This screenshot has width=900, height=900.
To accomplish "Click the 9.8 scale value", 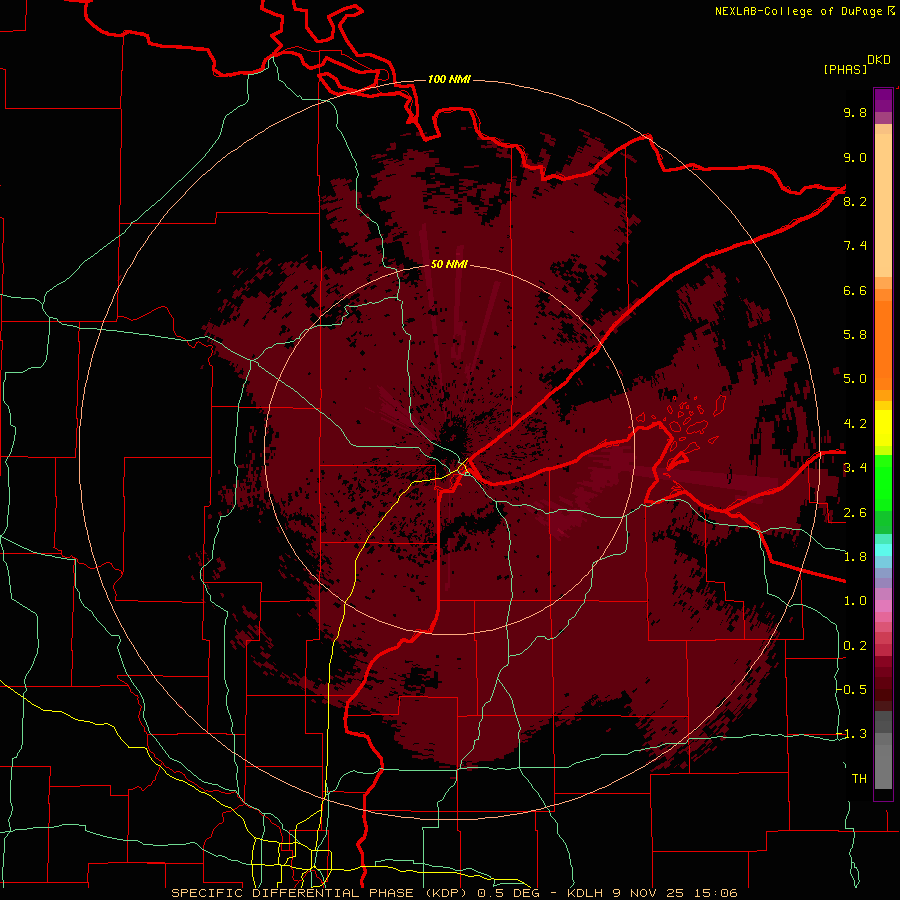I will click(x=855, y=112).
